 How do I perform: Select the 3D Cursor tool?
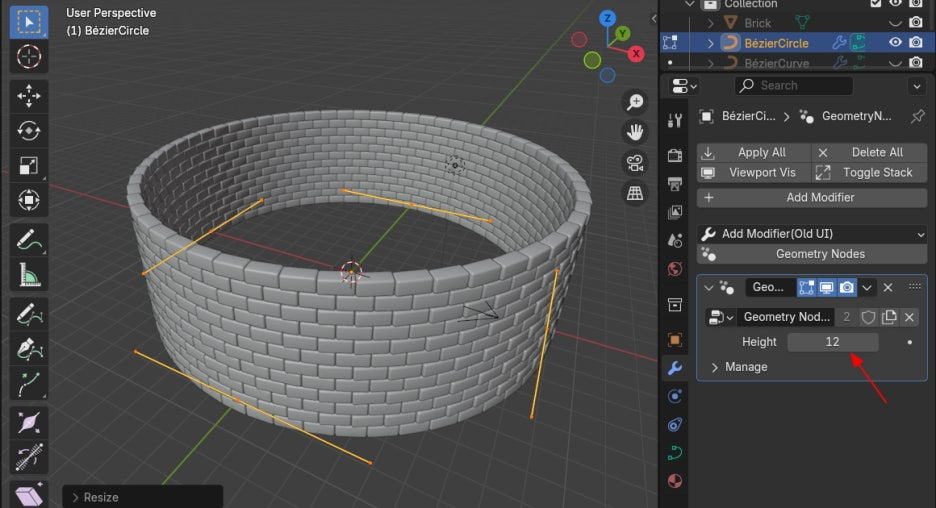pos(29,57)
